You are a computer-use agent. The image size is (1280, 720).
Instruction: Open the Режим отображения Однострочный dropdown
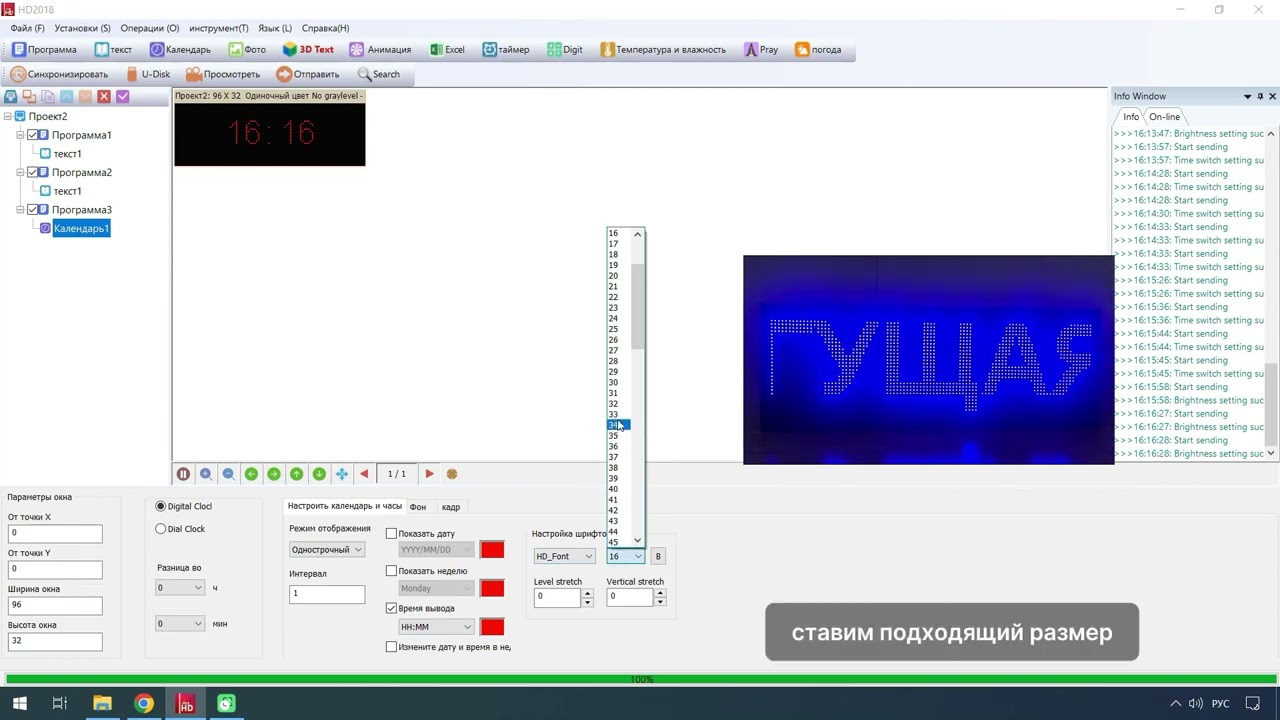pos(327,550)
